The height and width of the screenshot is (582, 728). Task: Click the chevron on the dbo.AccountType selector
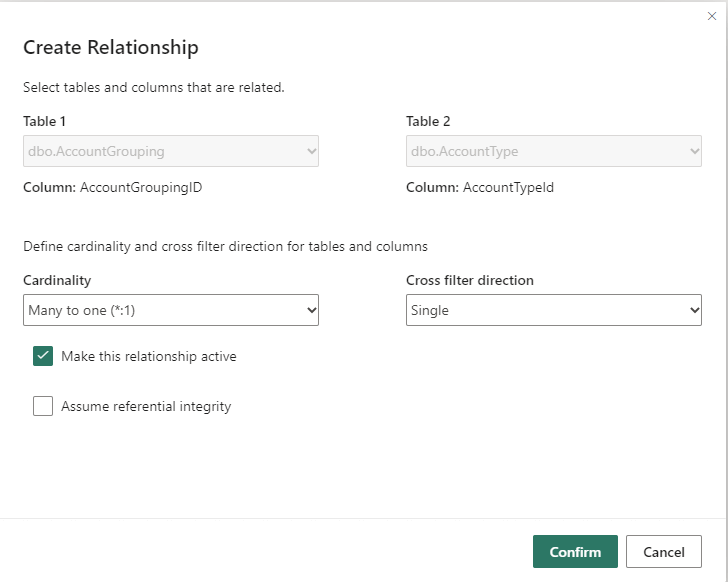click(693, 152)
